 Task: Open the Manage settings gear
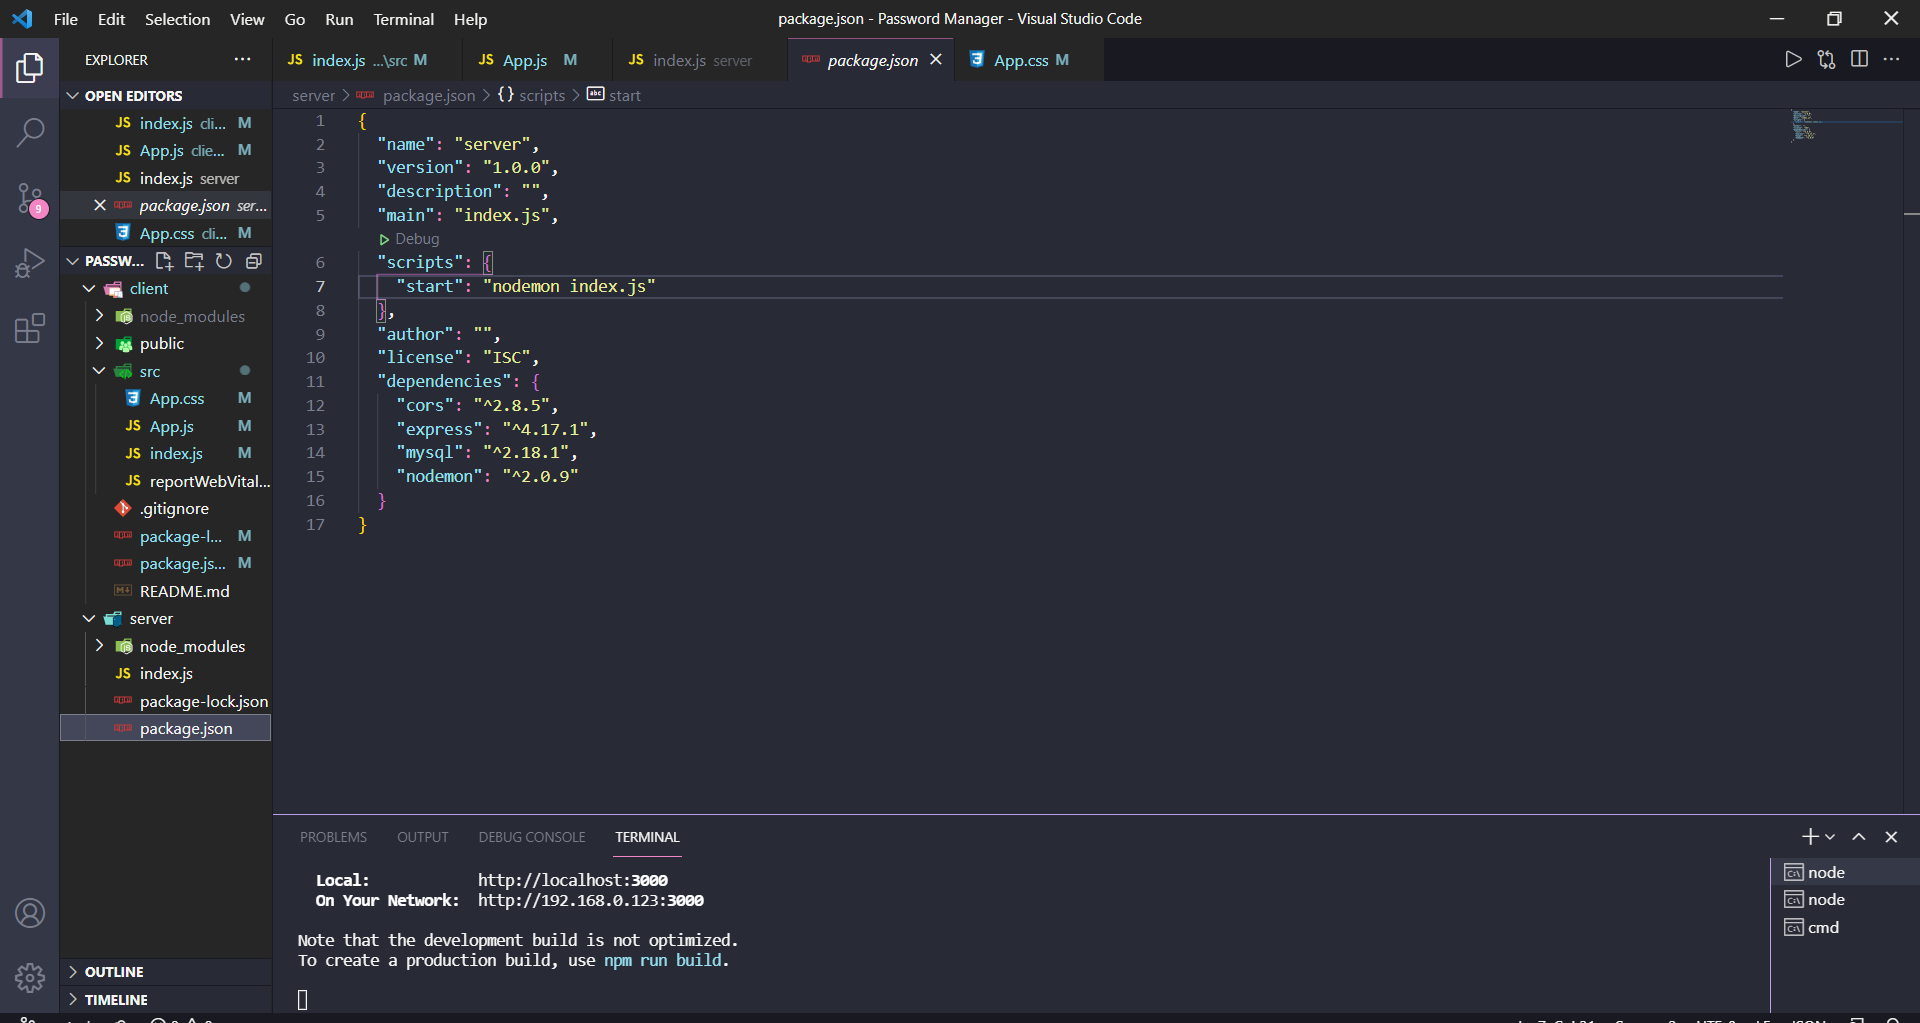[x=30, y=977]
